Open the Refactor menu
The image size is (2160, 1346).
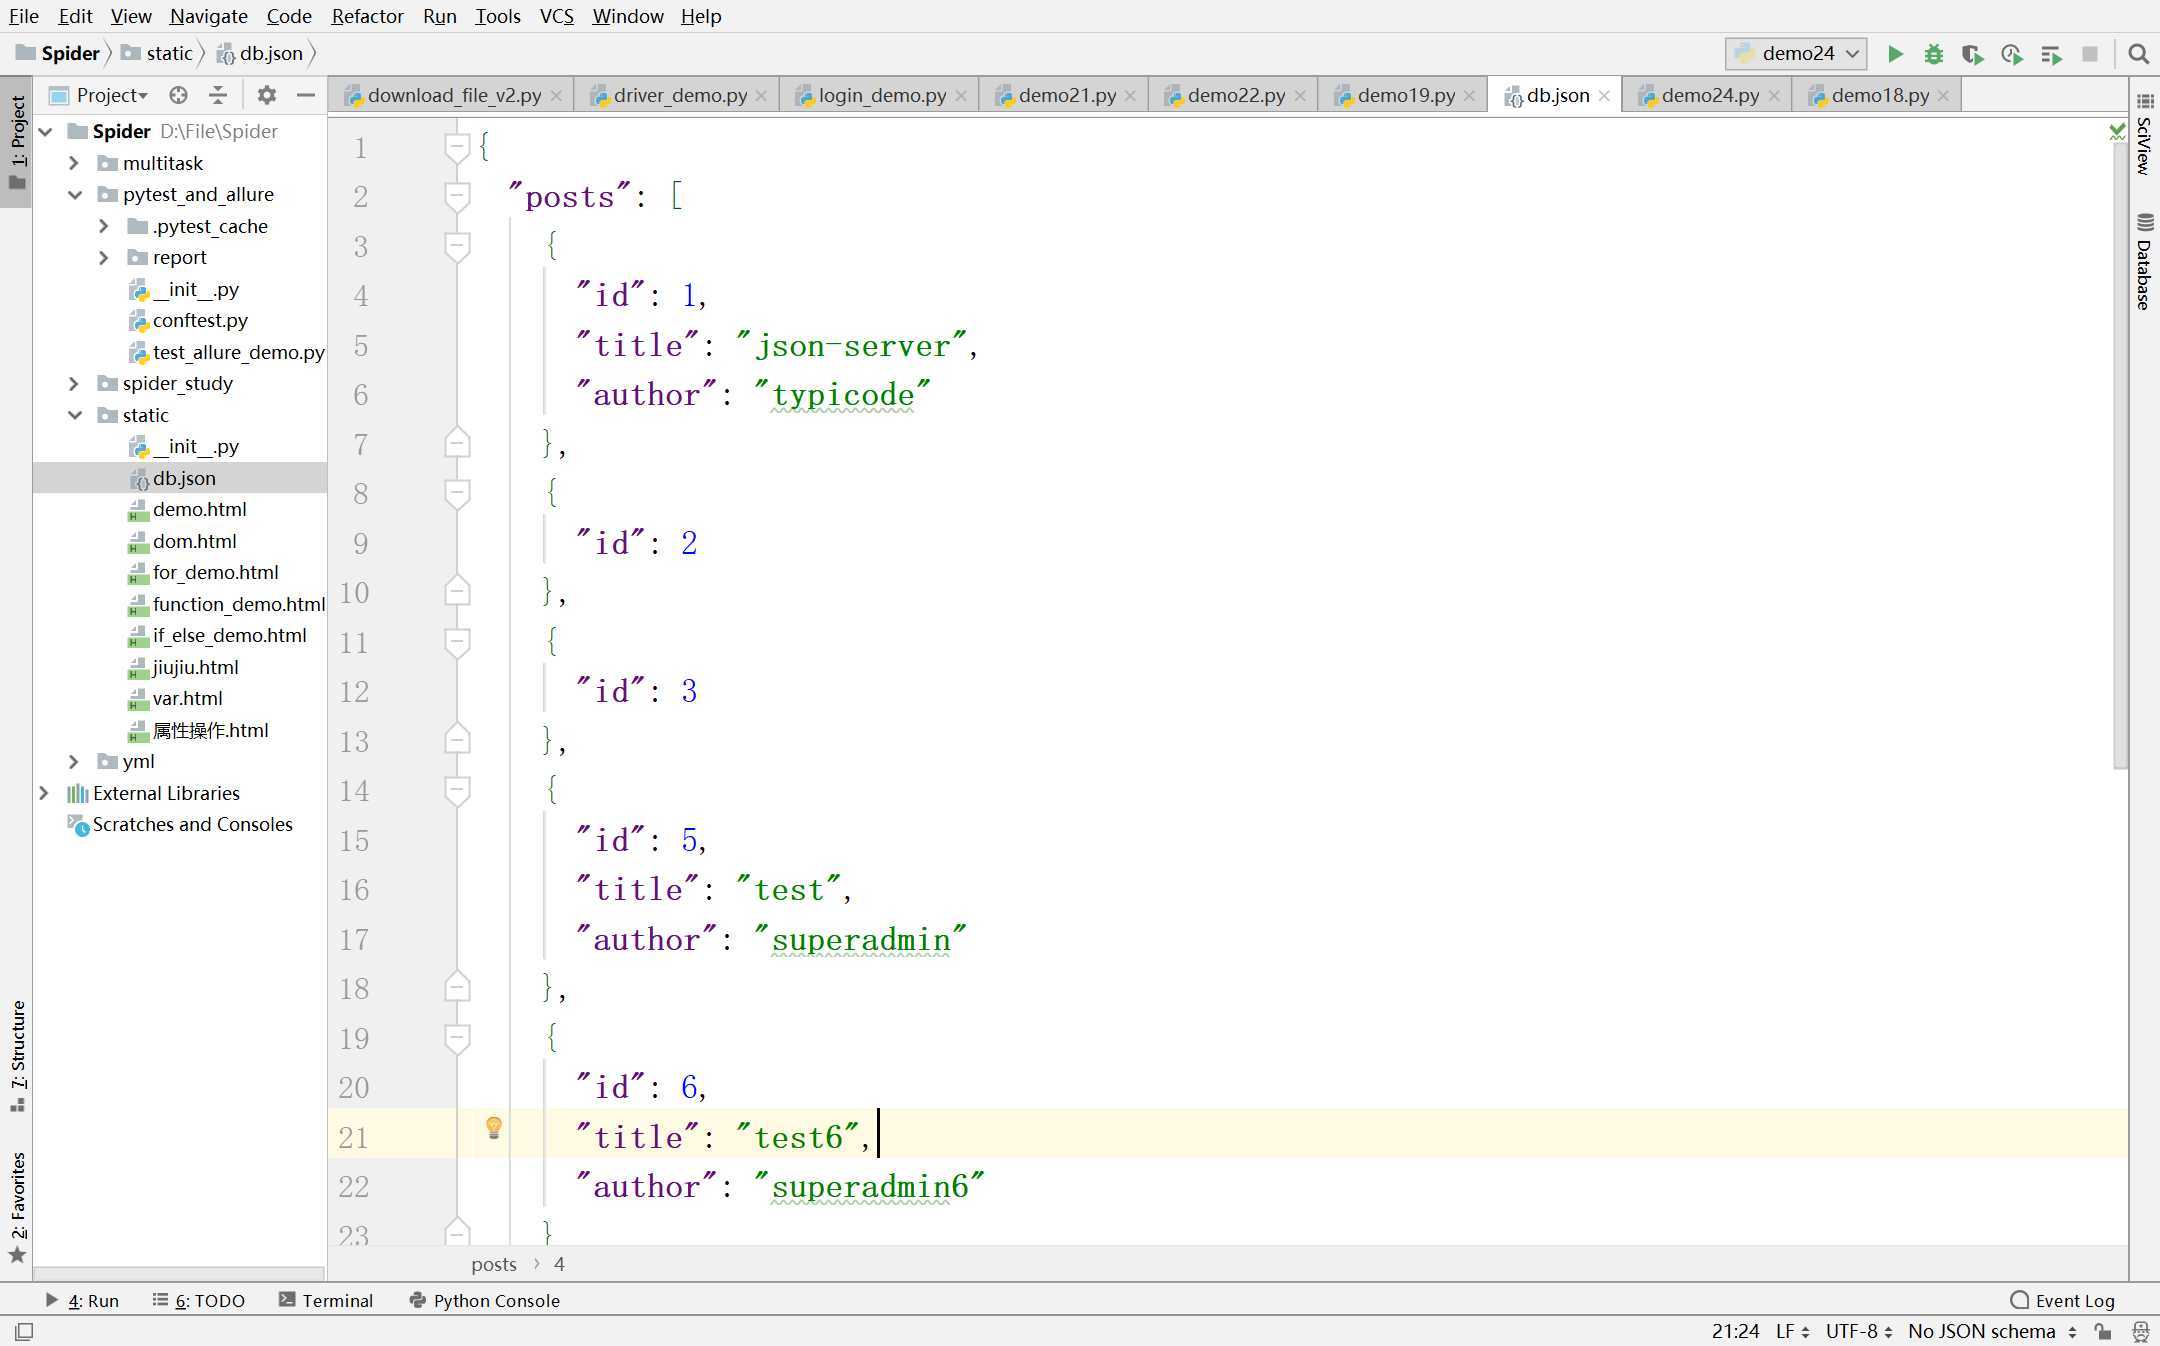tap(367, 16)
